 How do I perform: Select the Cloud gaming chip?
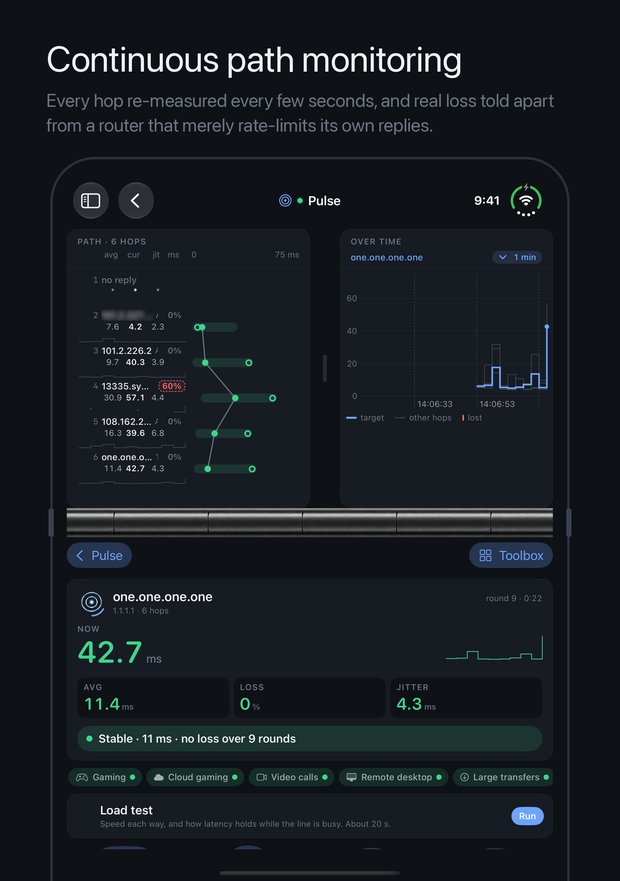(x=196, y=777)
